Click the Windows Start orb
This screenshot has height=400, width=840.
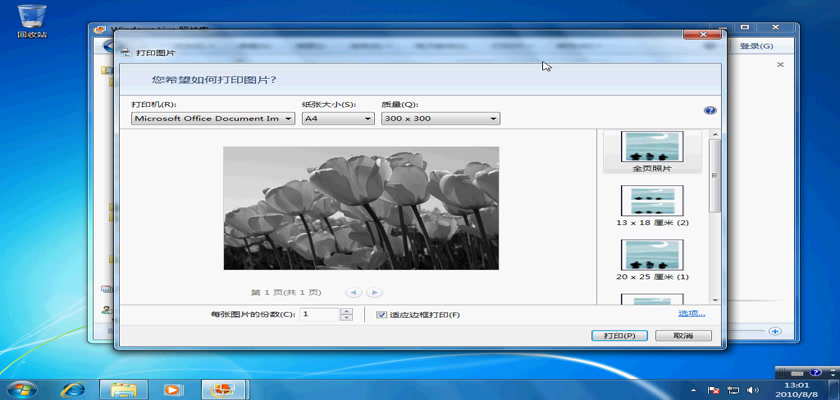click(x=20, y=388)
